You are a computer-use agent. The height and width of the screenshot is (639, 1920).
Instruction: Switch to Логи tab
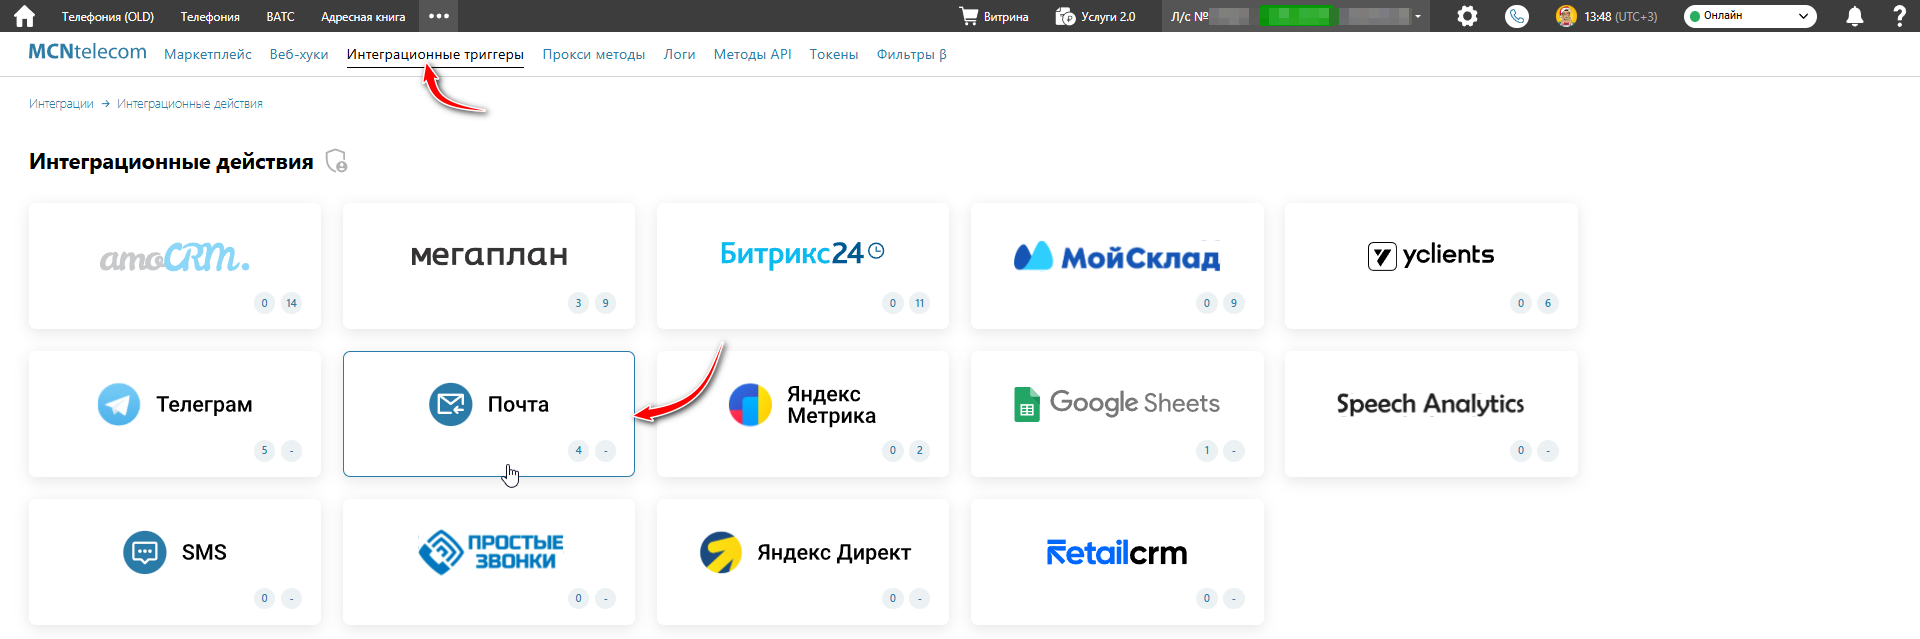click(x=680, y=54)
